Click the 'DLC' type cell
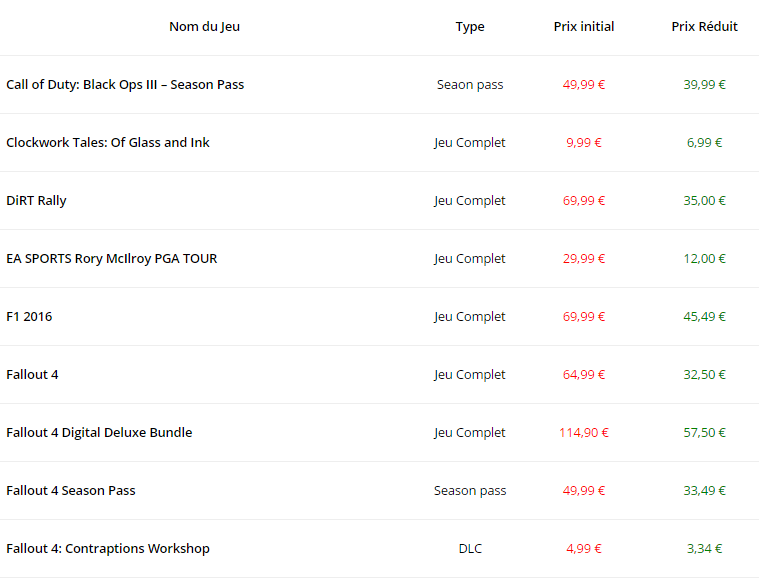Viewport: 759px width, 587px height. [x=470, y=549]
